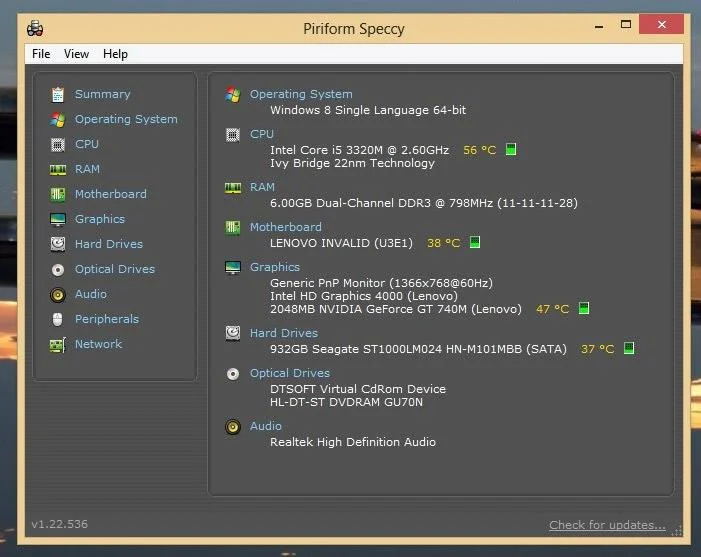Click the Audio speaker icon in summary panel
The height and width of the screenshot is (557, 701).
pyautogui.click(x=233, y=427)
